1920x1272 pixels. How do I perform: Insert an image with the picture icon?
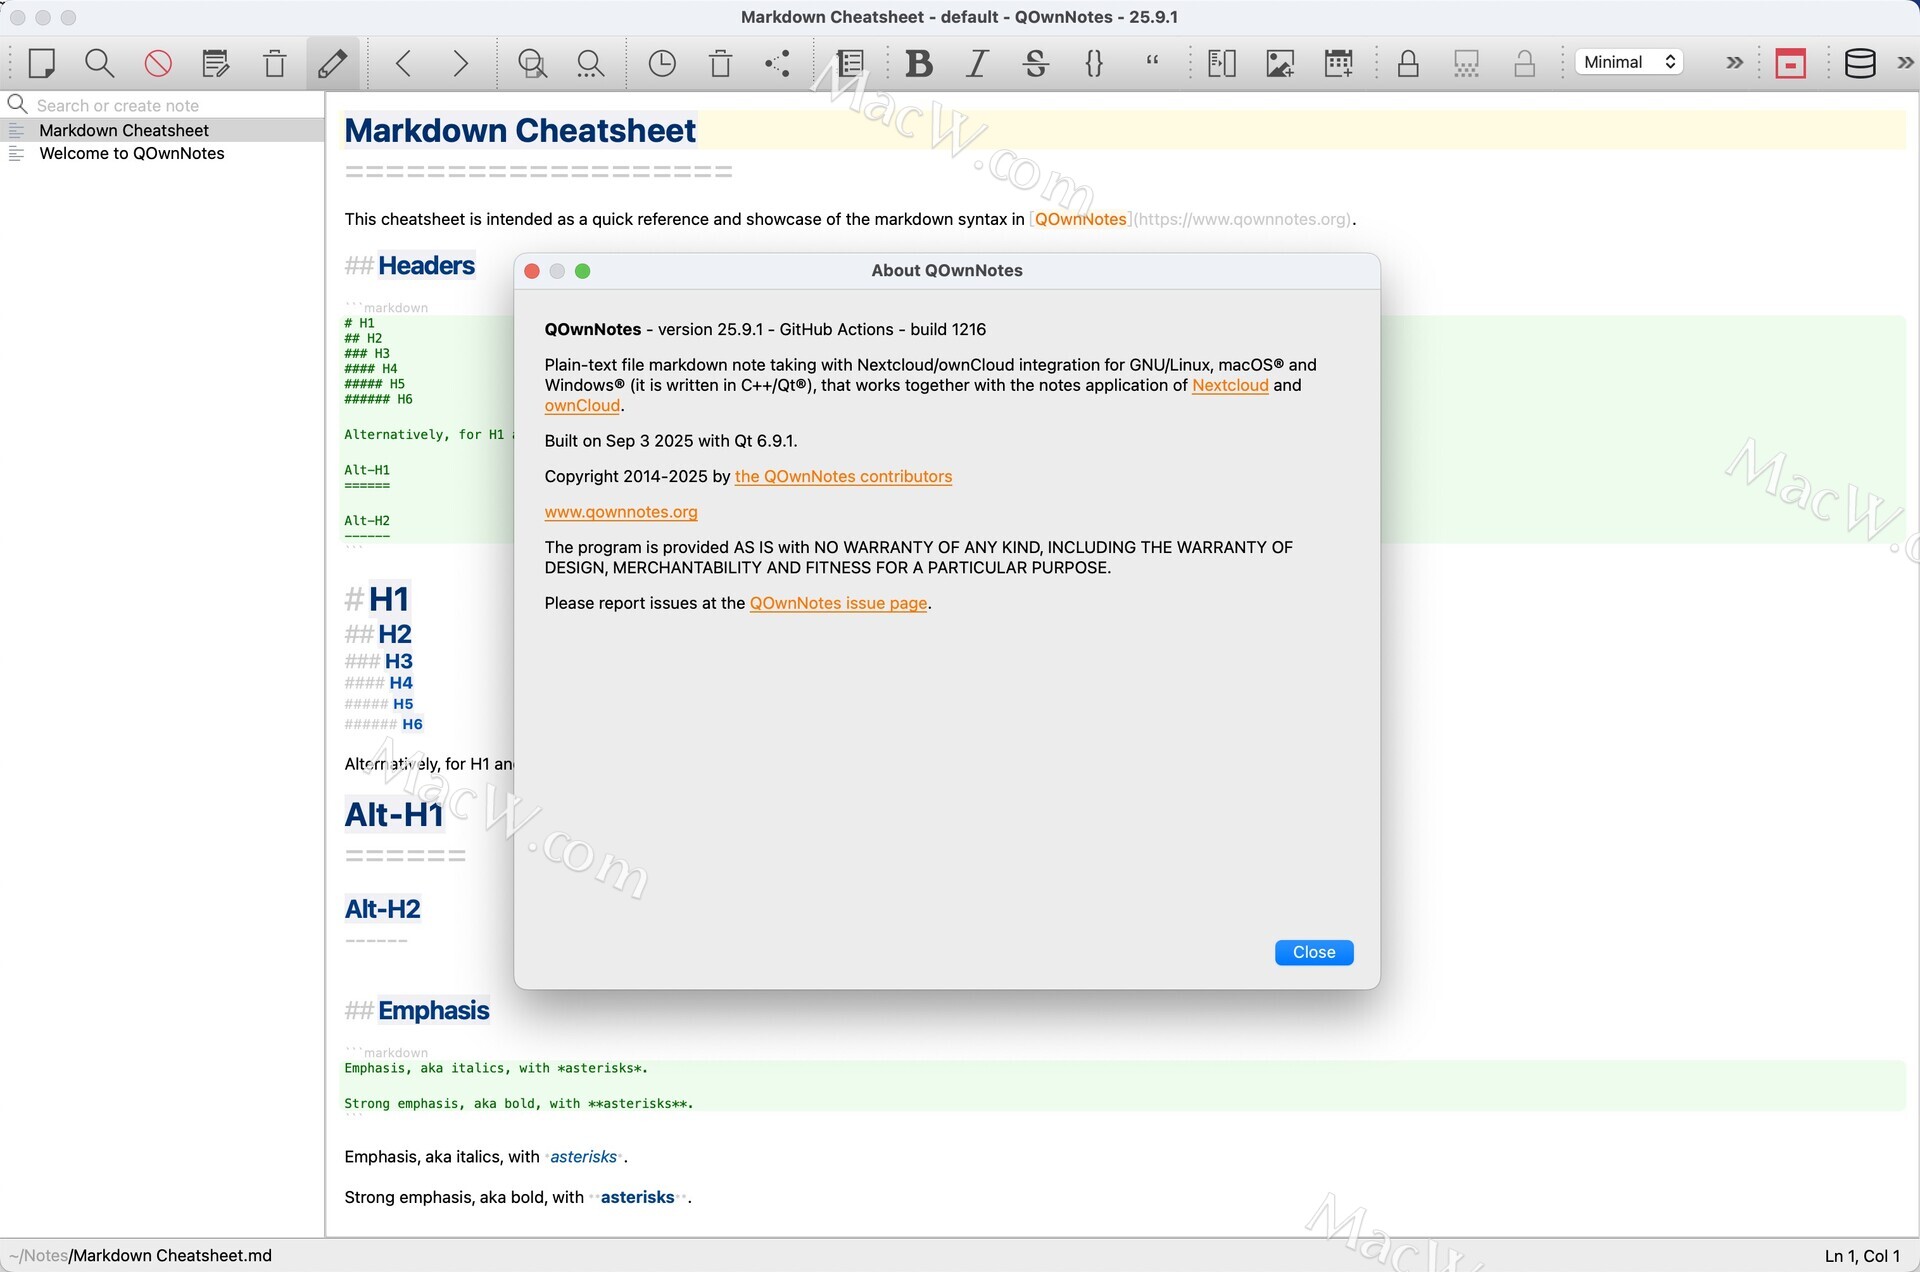tap(1280, 63)
